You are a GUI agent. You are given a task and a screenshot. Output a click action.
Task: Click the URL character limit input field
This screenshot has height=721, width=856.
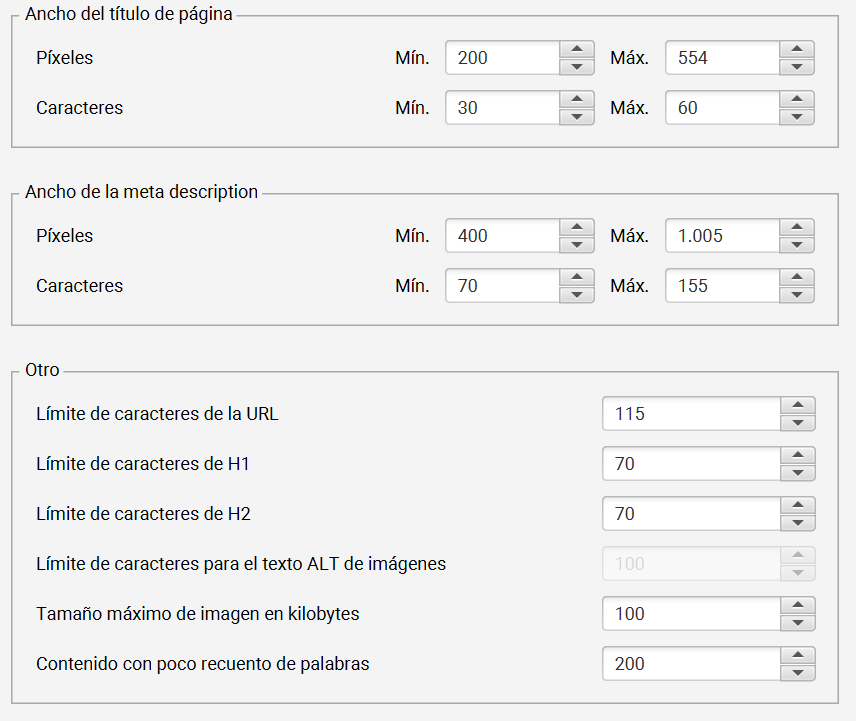[690, 413]
